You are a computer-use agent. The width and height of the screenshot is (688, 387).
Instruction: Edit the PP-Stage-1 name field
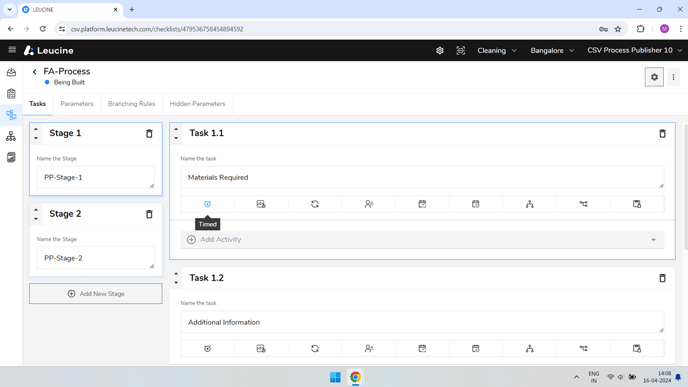tap(96, 177)
